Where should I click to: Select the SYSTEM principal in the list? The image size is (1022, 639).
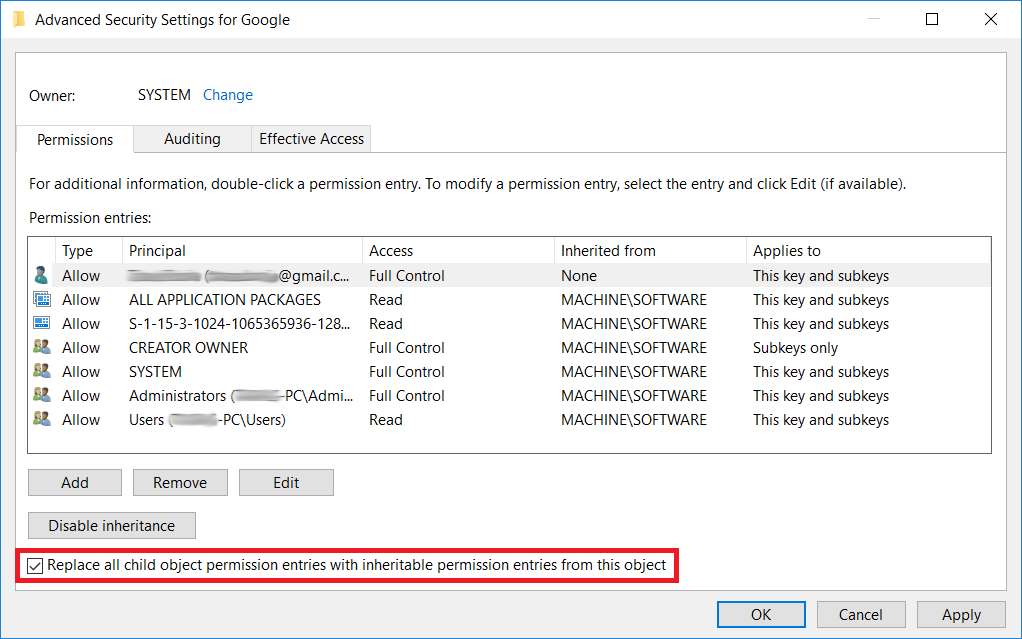tap(155, 372)
